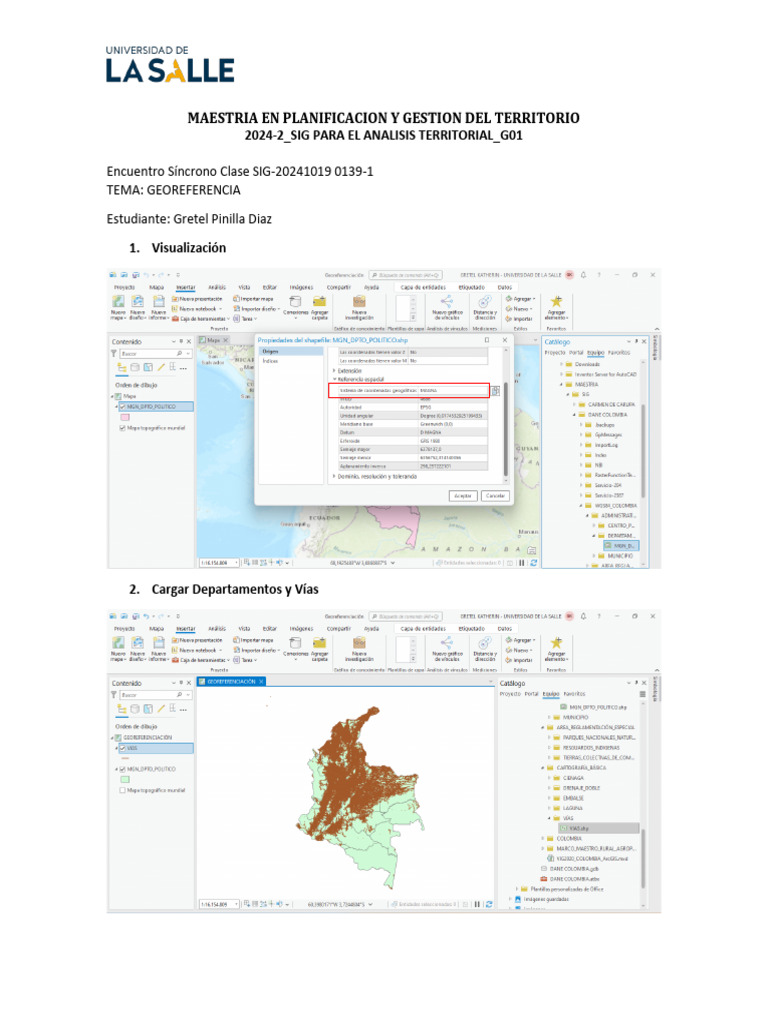Select Índices page in shapefile dialog
Screen dimensions: 768x1024
click(270, 360)
